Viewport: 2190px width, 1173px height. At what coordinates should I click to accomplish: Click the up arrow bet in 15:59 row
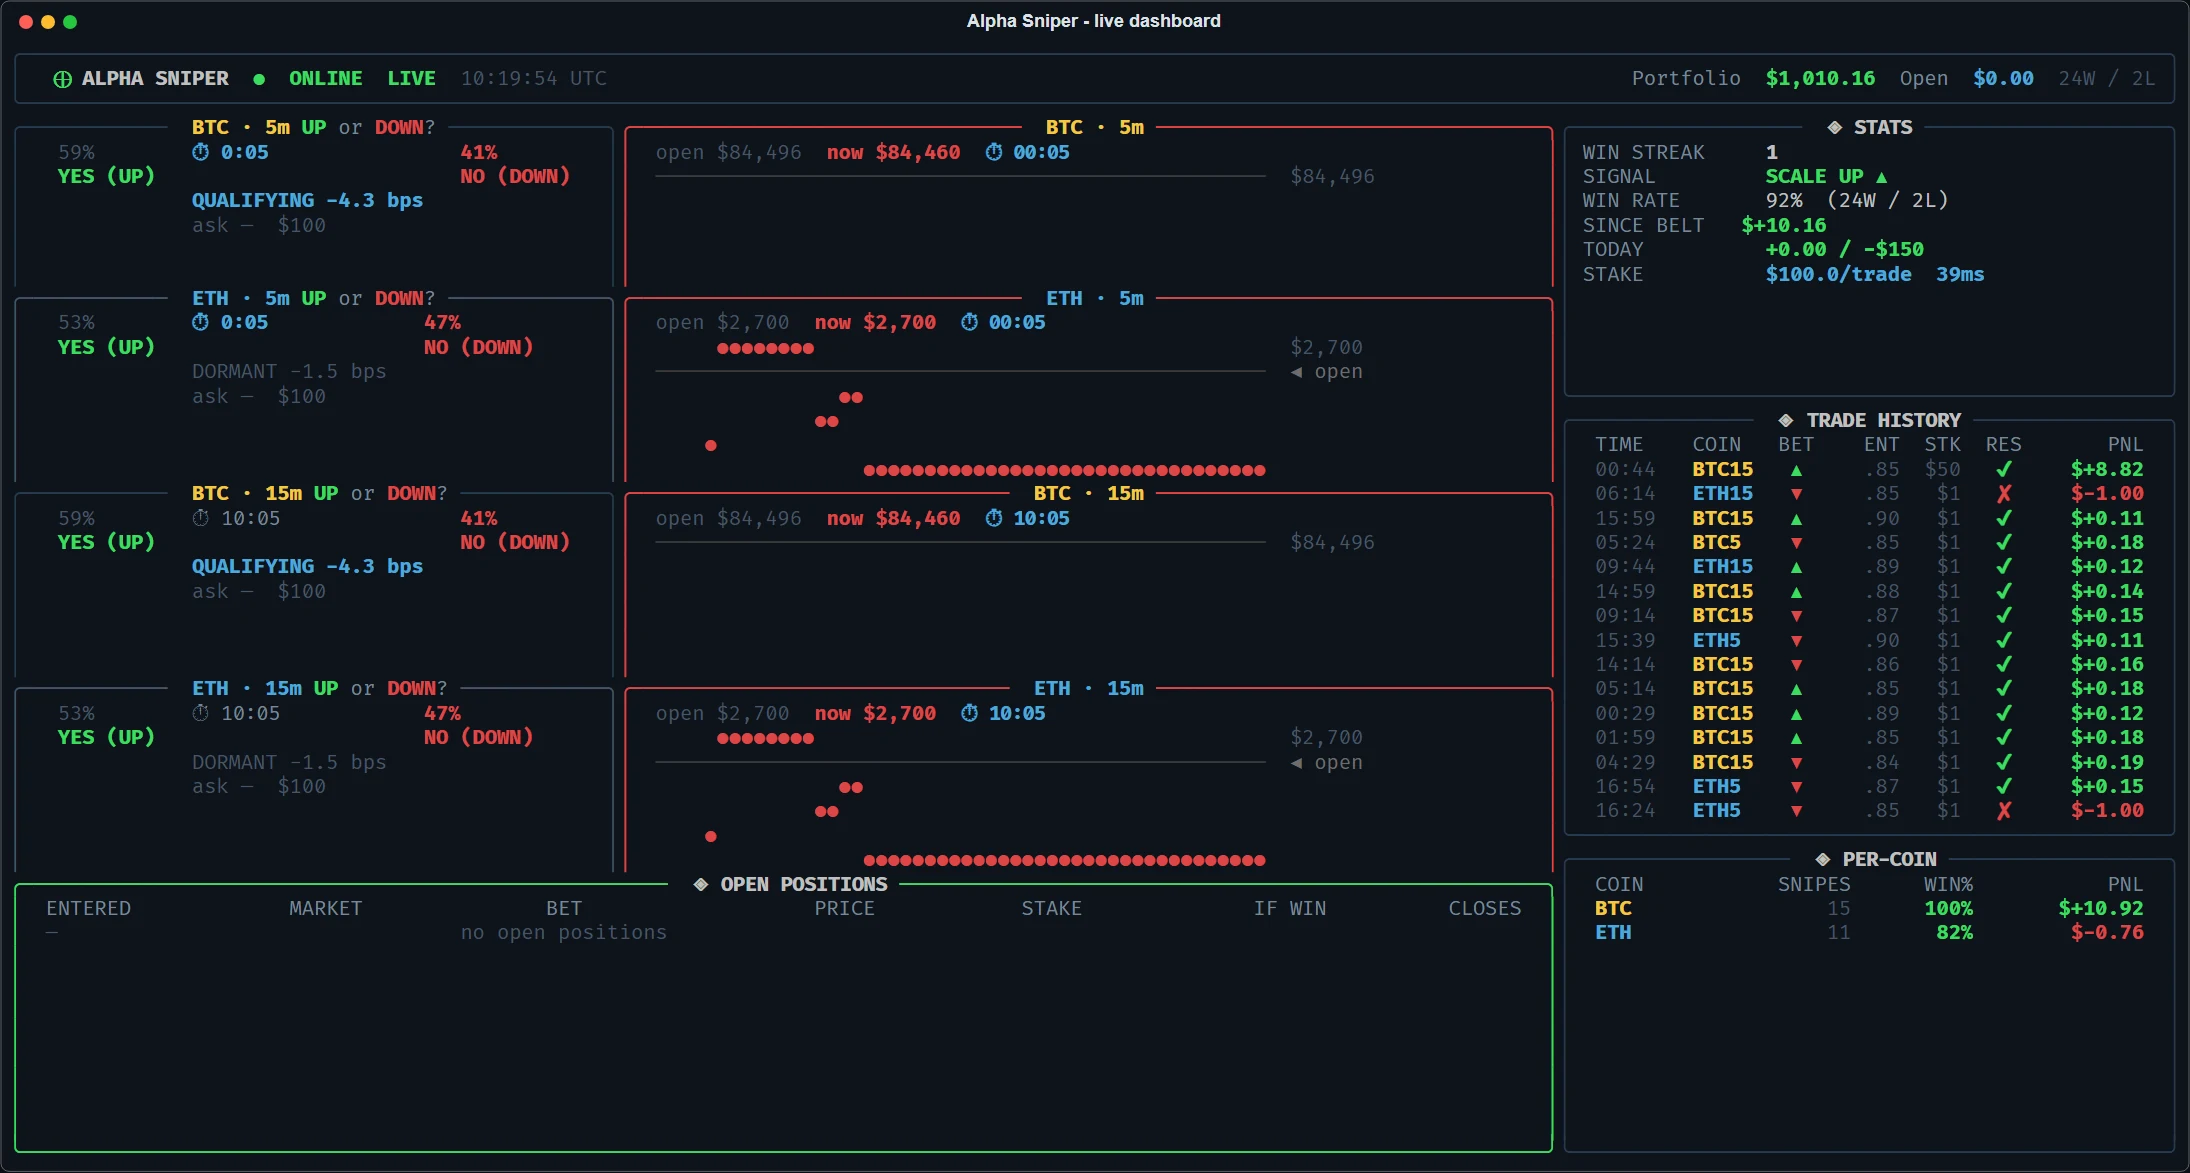[x=1797, y=519]
